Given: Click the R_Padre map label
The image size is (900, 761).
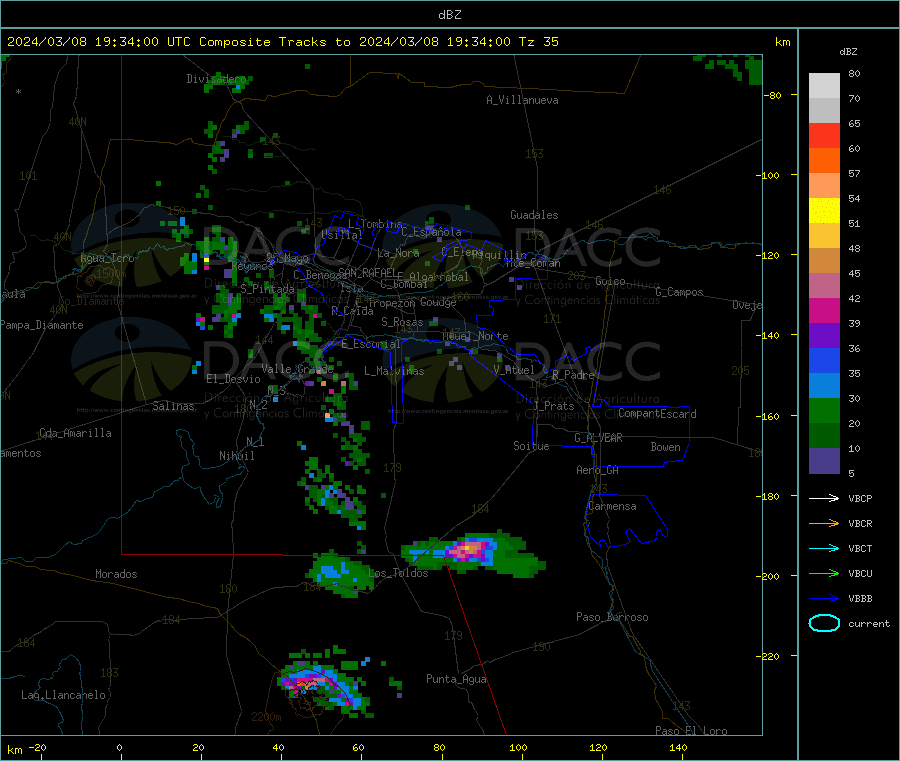Looking at the screenshot, I should coord(573,375).
